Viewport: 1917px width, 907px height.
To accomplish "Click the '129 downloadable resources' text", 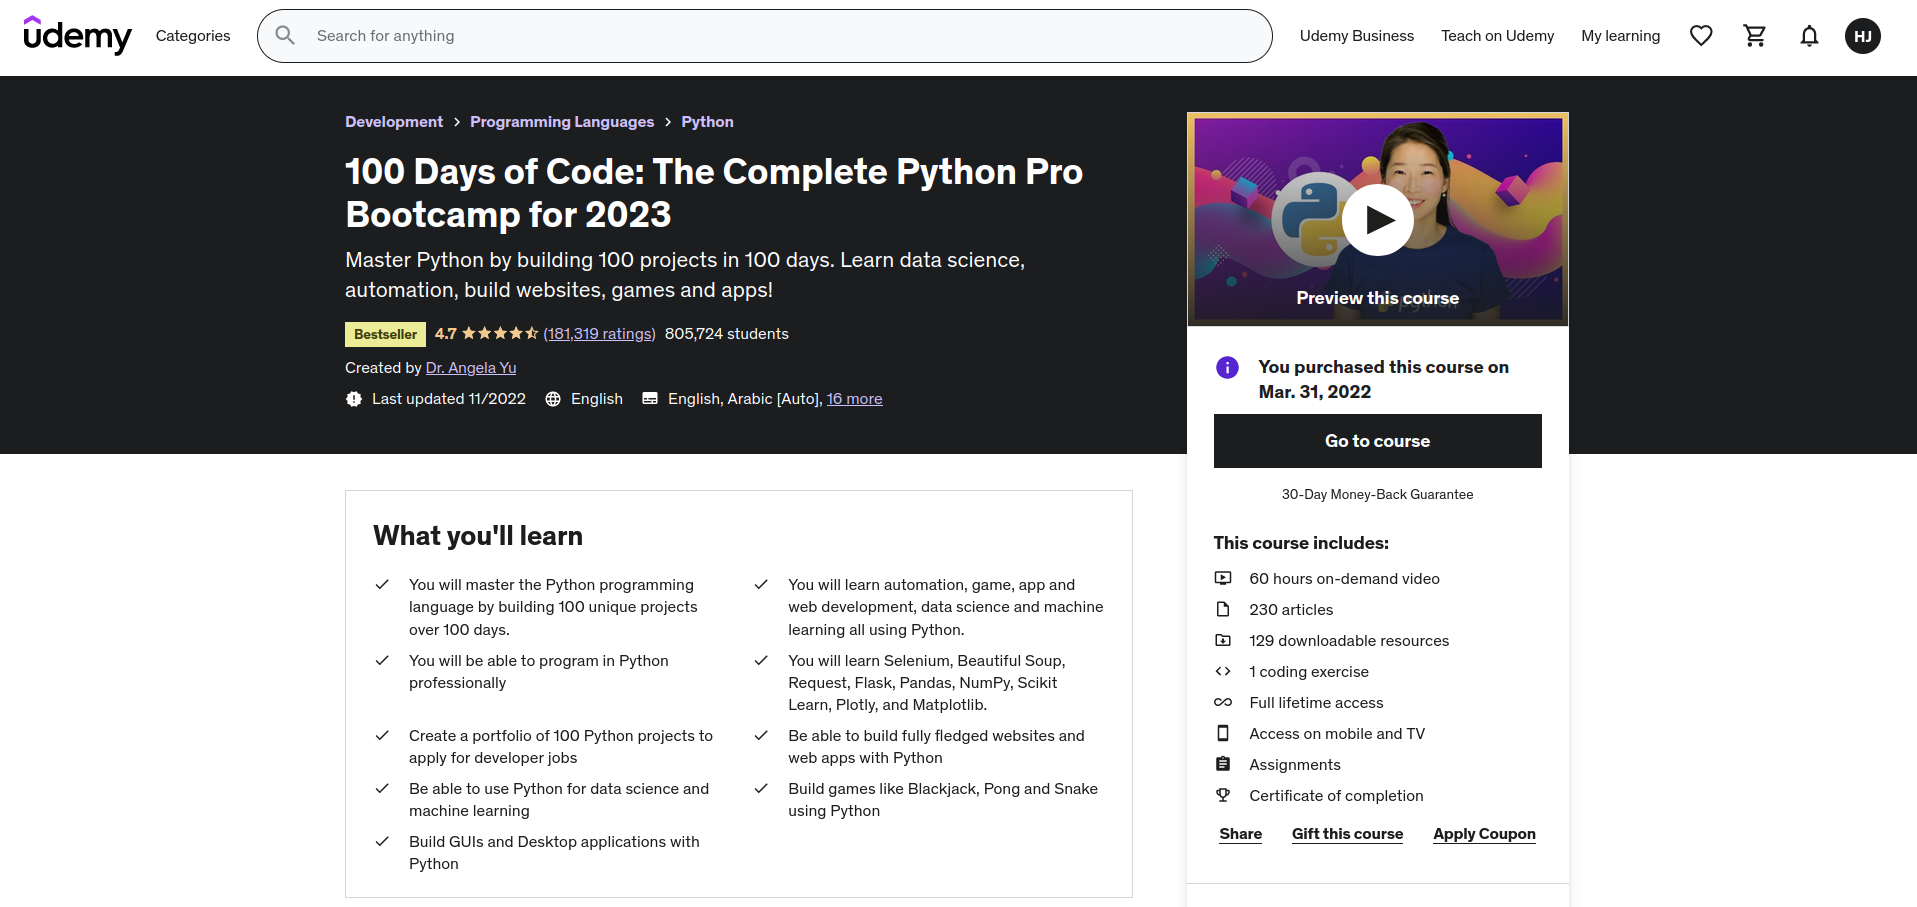I will [1349, 641].
